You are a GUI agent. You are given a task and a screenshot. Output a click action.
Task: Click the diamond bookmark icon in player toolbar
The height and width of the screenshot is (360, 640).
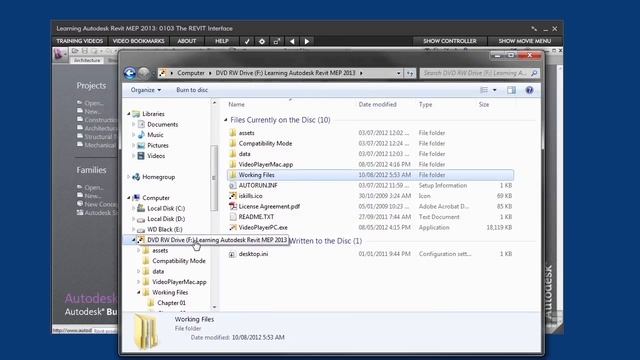262,41
